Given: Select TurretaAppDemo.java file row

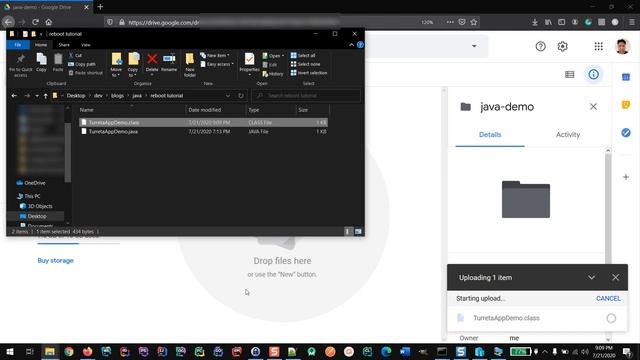Looking at the screenshot, I should (x=203, y=131).
